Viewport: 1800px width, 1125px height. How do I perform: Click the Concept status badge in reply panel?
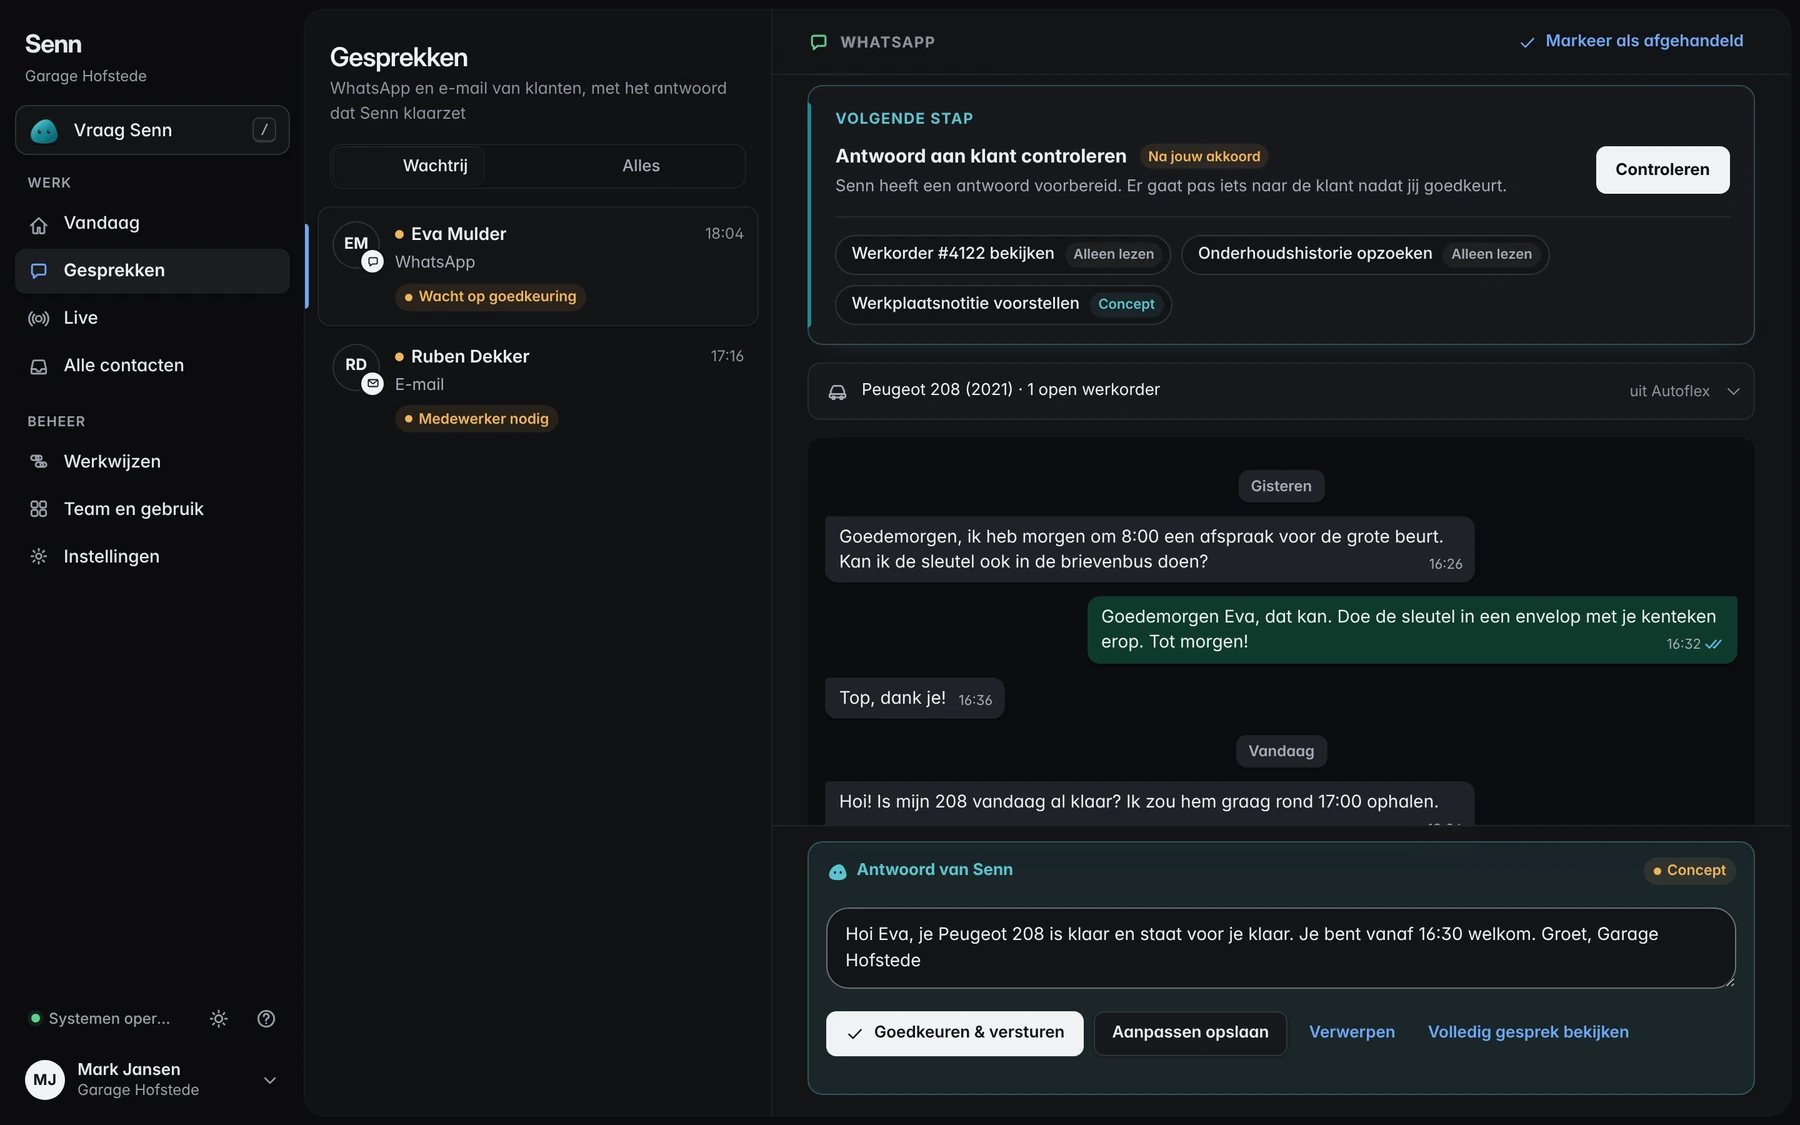[x=1690, y=870]
